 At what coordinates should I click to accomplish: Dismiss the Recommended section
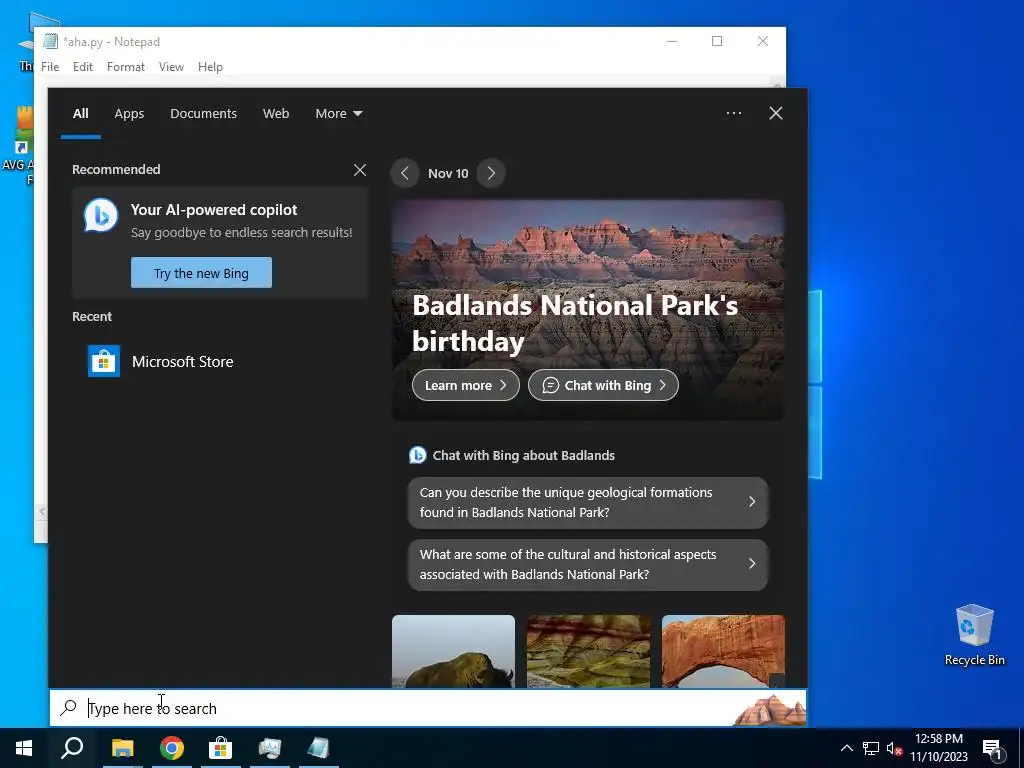click(360, 170)
